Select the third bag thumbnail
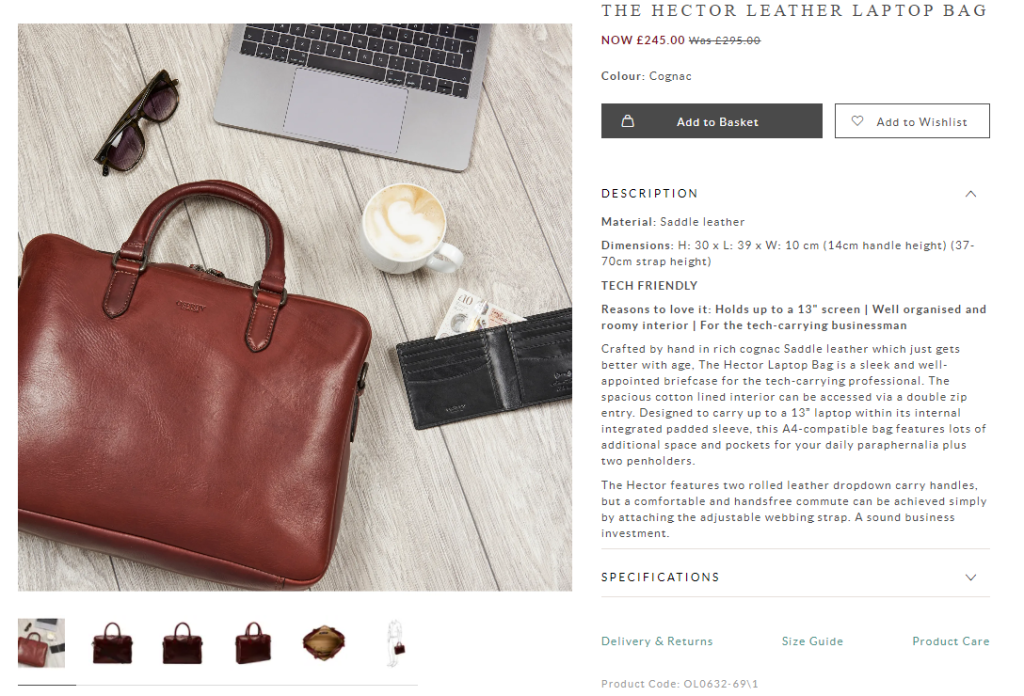The height and width of the screenshot is (696, 1024). pos(183,643)
